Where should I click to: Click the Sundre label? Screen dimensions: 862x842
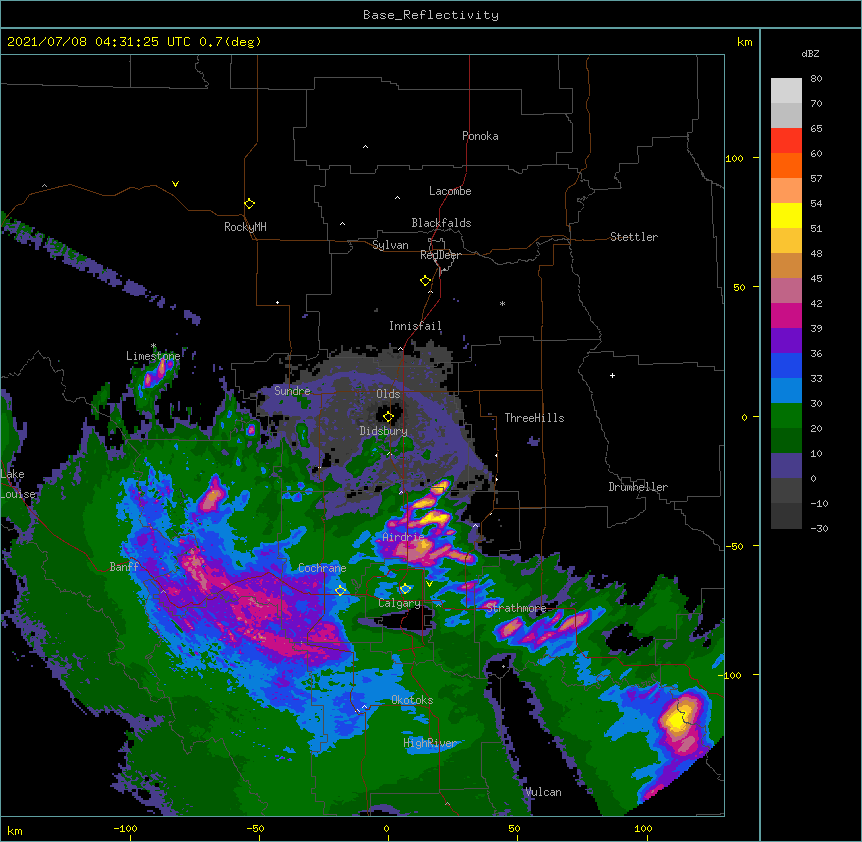(x=292, y=391)
